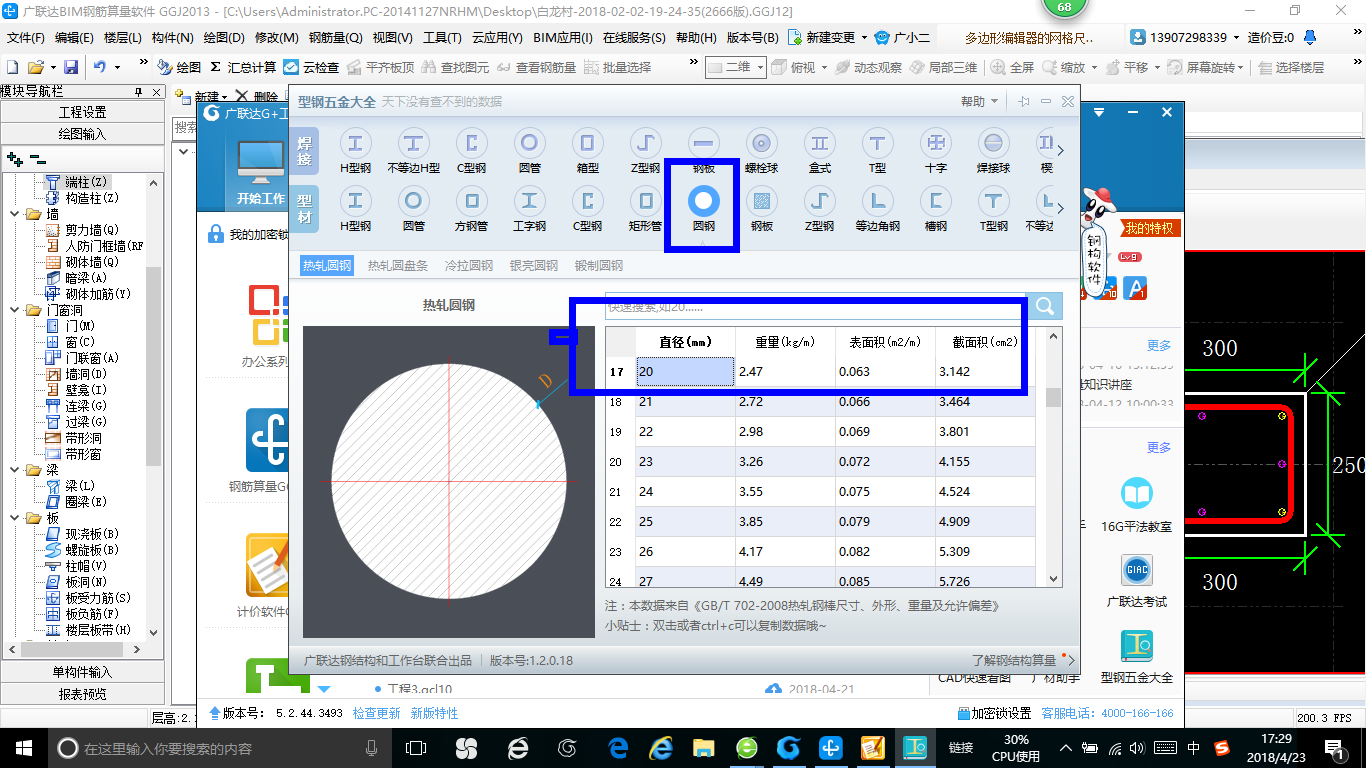Select rolled 钢板 icon in 型材 row
1366x768 pixels.
(x=761, y=209)
